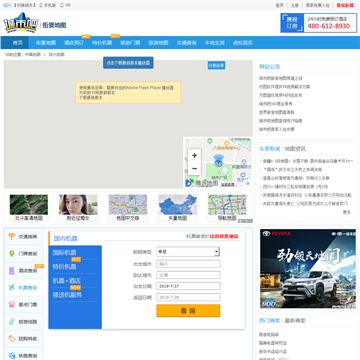Open the 虚拟现实 nav tab

coord(243,43)
